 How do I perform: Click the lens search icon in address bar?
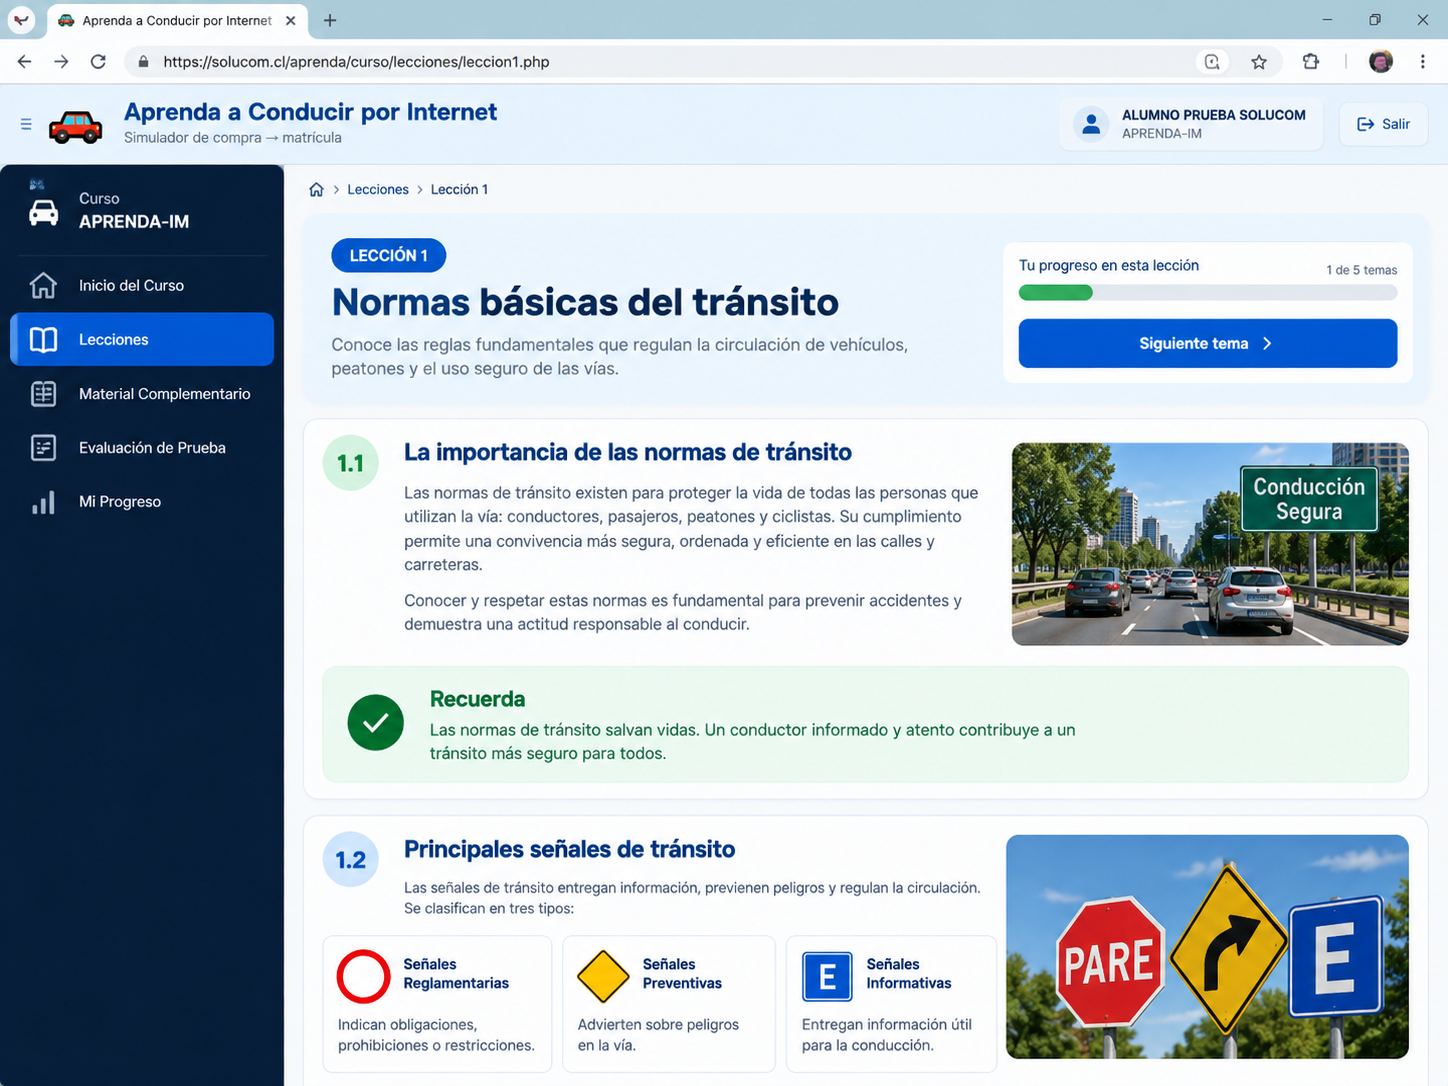[x=1212, y=62]
